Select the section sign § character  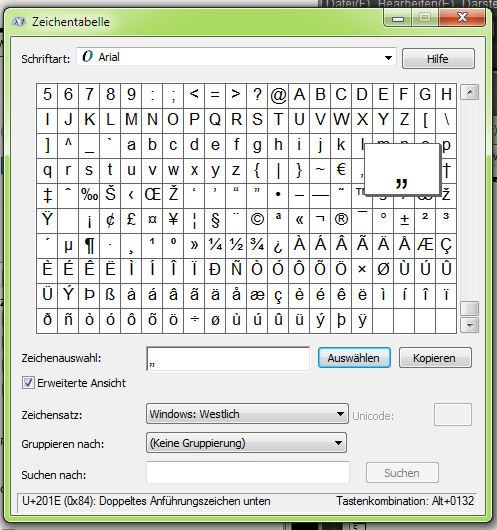(215, 220)
